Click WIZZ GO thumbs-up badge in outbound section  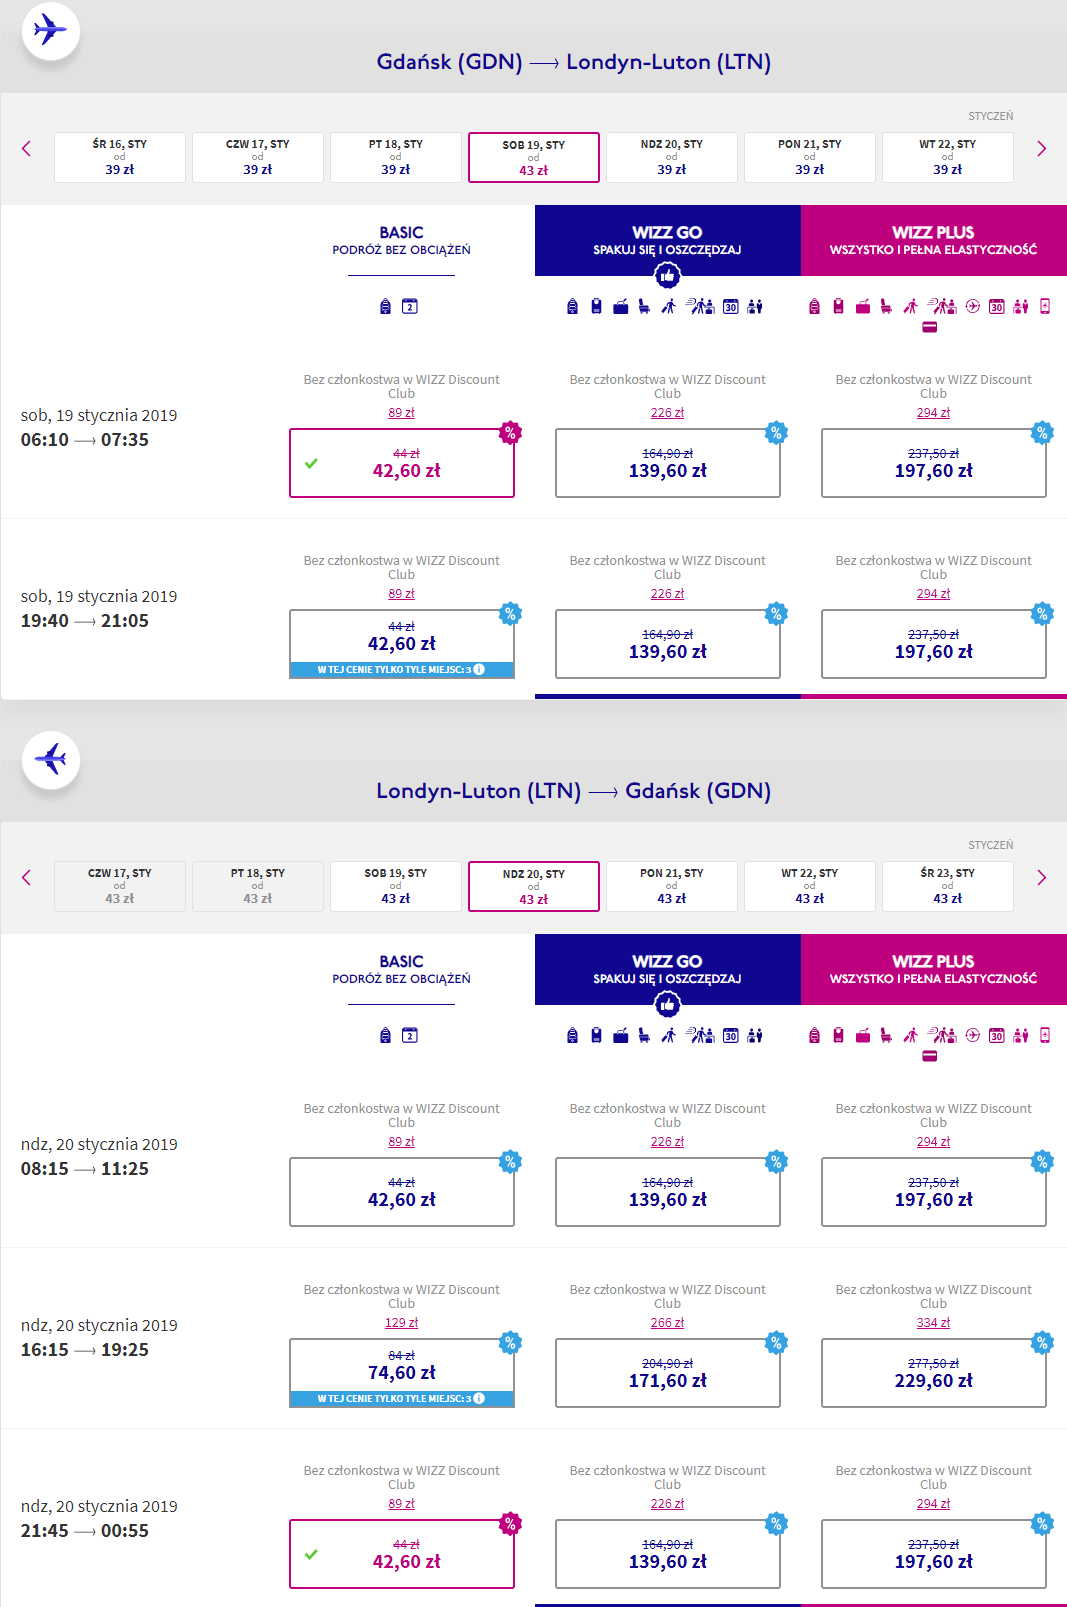pos(667,275)
